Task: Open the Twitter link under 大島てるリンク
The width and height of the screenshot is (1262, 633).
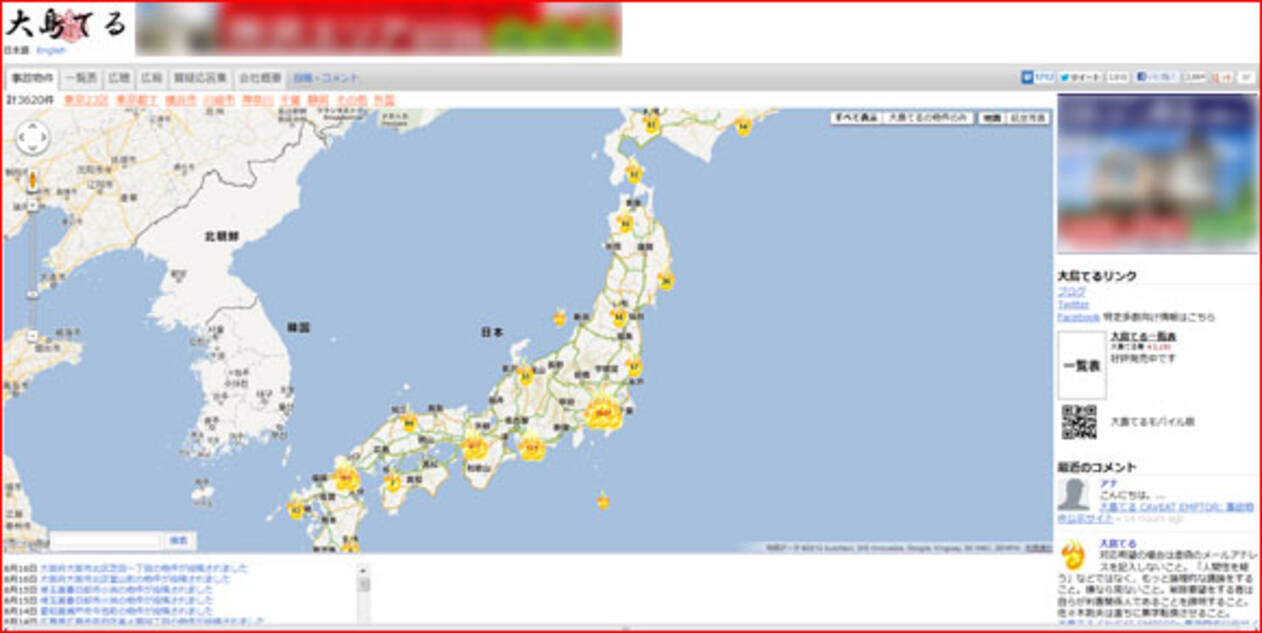Action: pyautogui.click(x=1071, y=304)
